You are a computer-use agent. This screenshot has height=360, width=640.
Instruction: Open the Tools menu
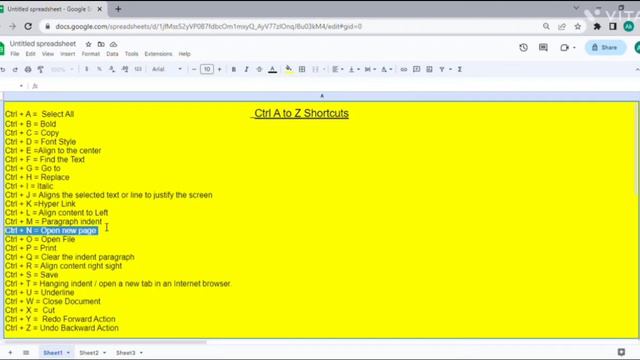coord(131,54)
